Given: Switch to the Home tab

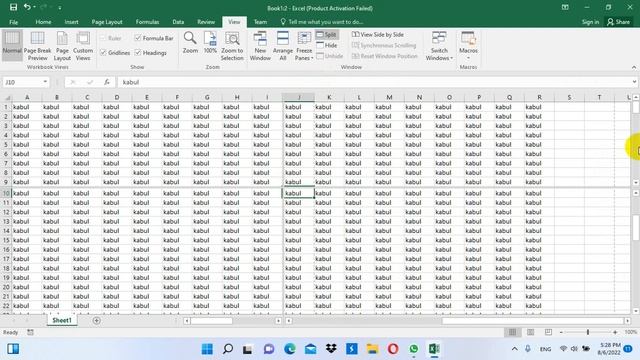Looking at the screenshot, I should pyautogui.click(x=43, y=22).
